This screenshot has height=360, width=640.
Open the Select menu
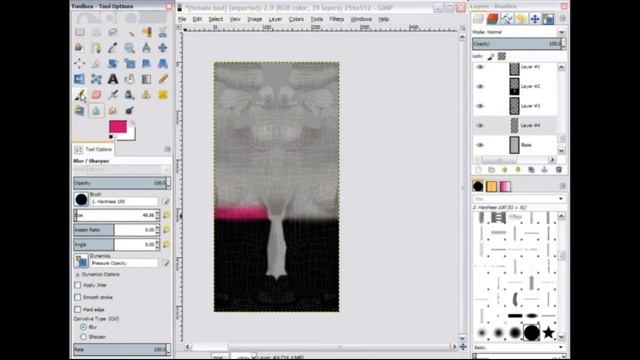click(216, 19)
